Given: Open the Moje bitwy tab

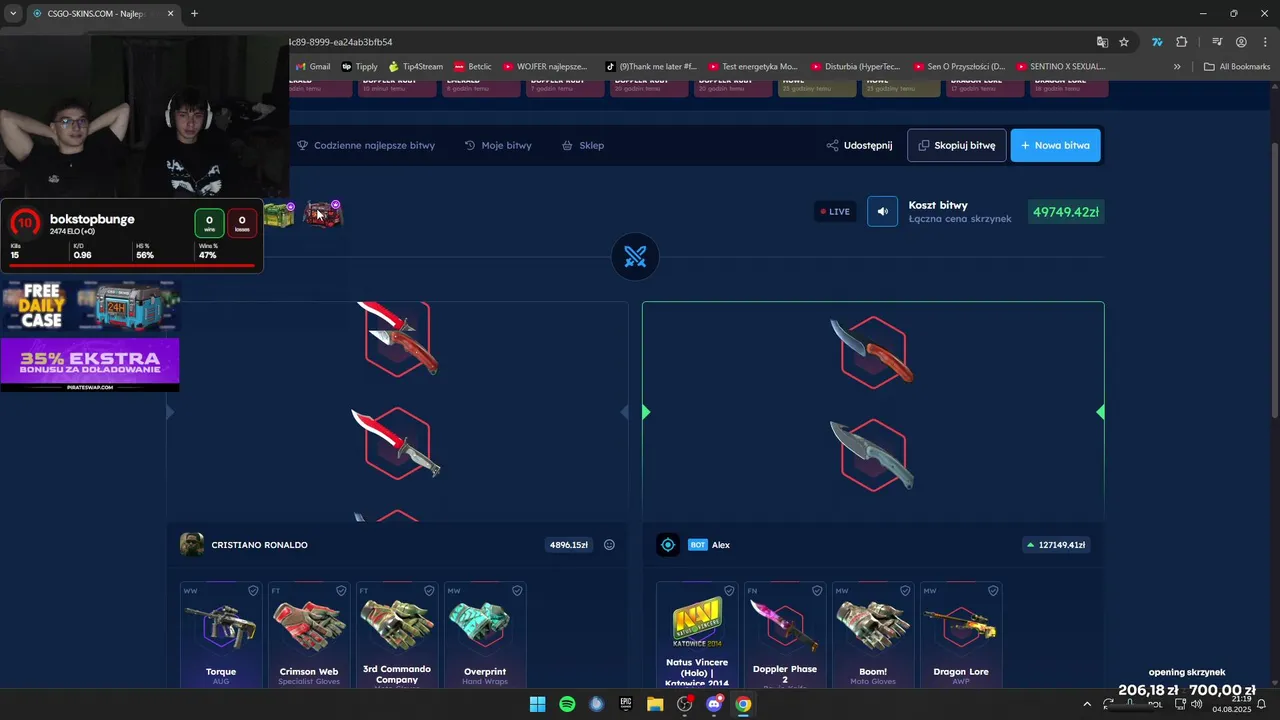Looking at the screenshot, I should click(x=498, y=145).
